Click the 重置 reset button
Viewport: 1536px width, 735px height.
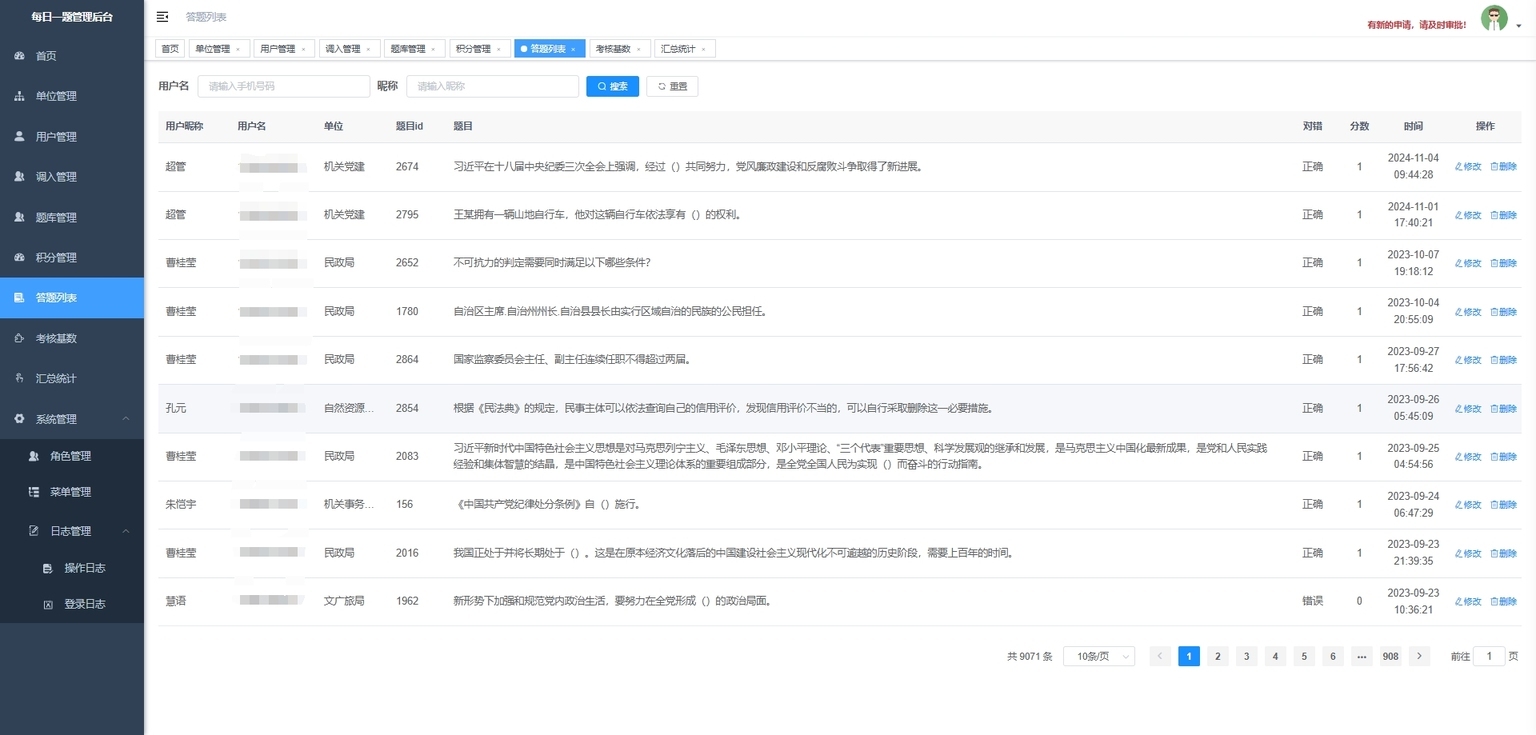[672, 87]
